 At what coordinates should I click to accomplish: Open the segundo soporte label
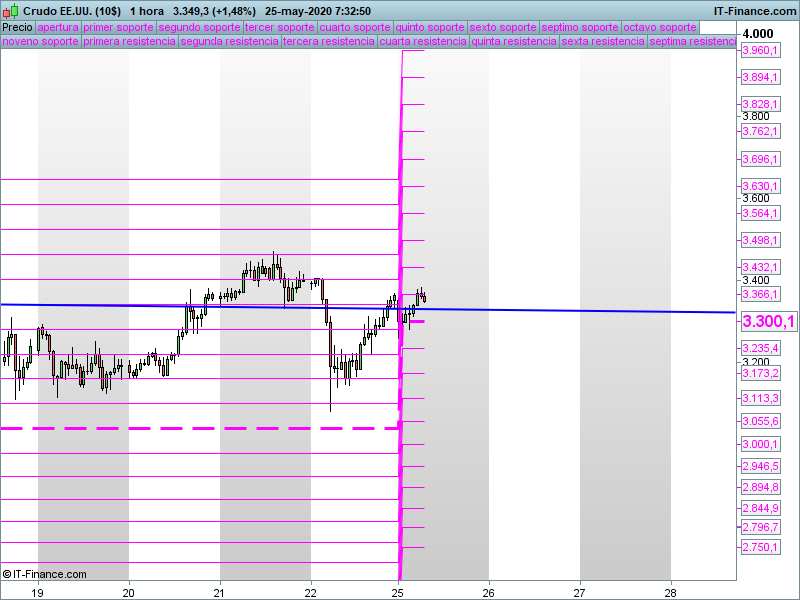pos(199,28)
